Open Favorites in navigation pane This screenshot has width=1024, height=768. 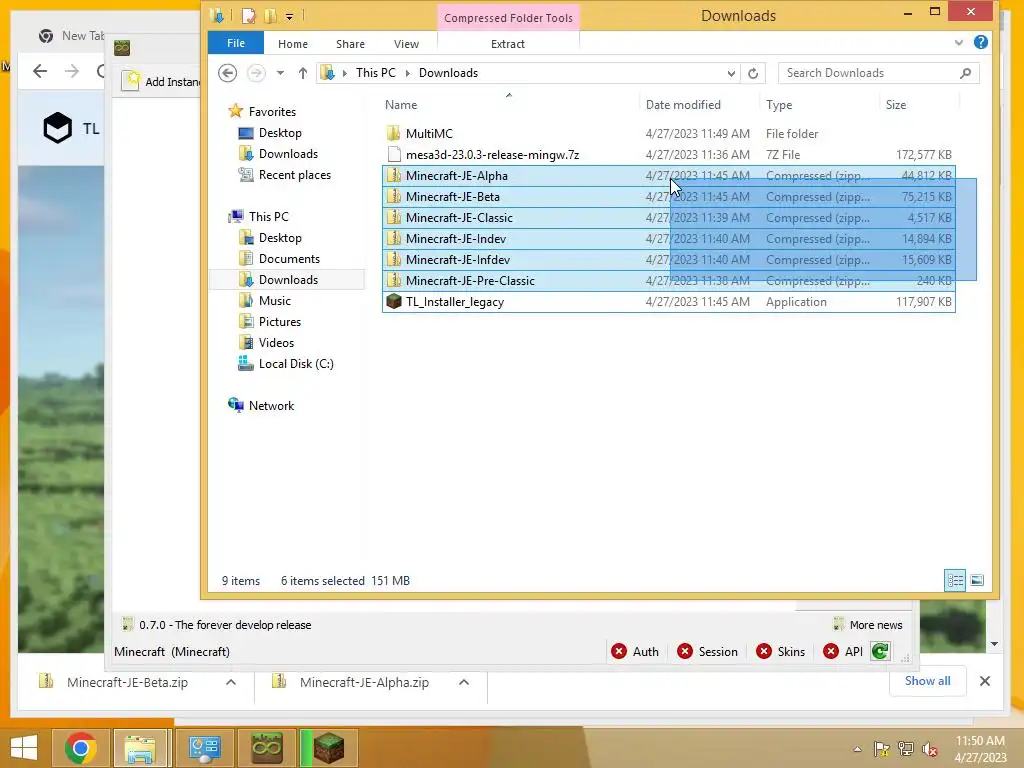tap(272, 112)
